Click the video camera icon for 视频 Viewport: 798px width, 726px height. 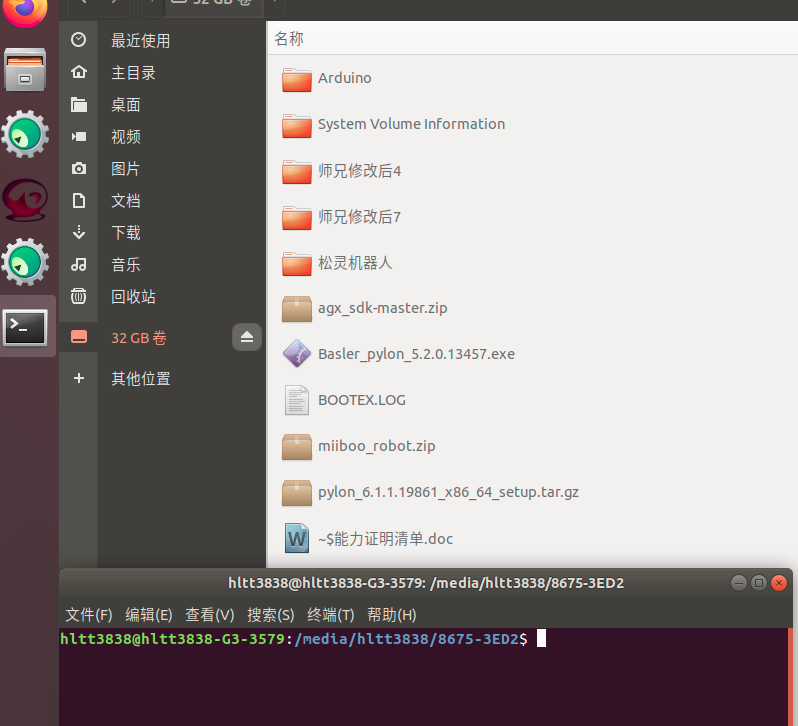tap(78, 136)
